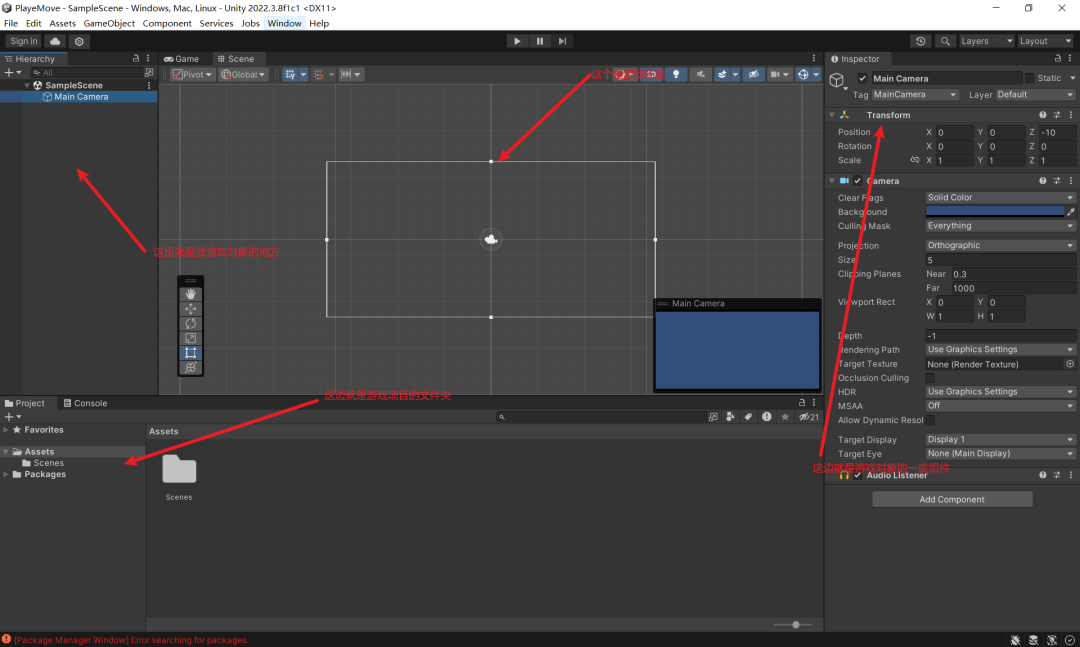Select the Scale tool in the Scene overlay
Screen dimensions: 1080x647
191,338
